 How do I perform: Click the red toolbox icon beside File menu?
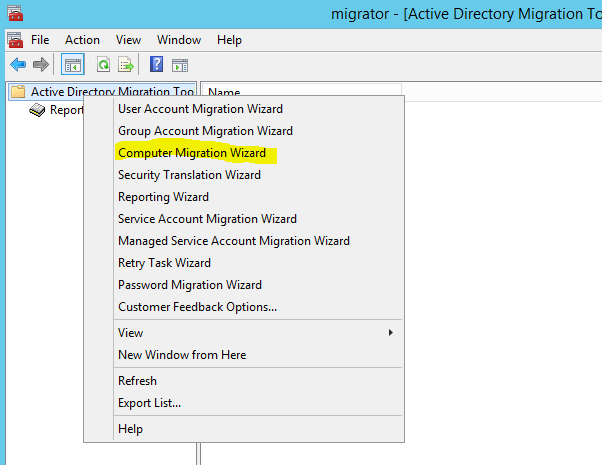coord(14,40)
